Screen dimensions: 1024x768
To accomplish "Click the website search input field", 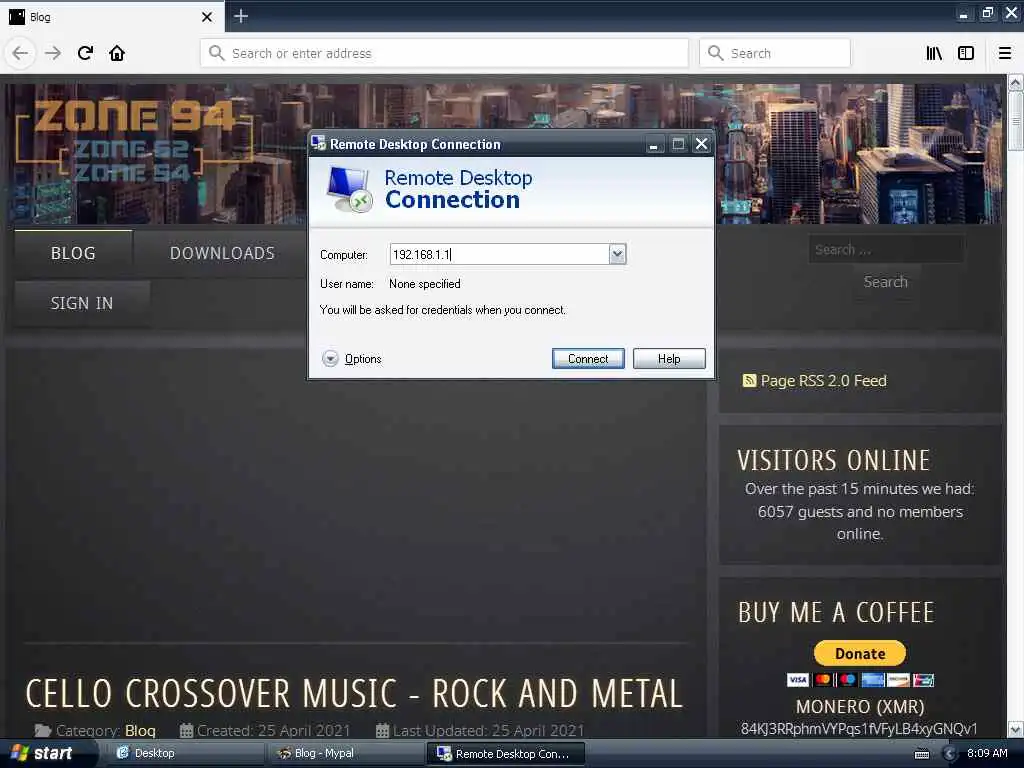I will coord(886,249).
